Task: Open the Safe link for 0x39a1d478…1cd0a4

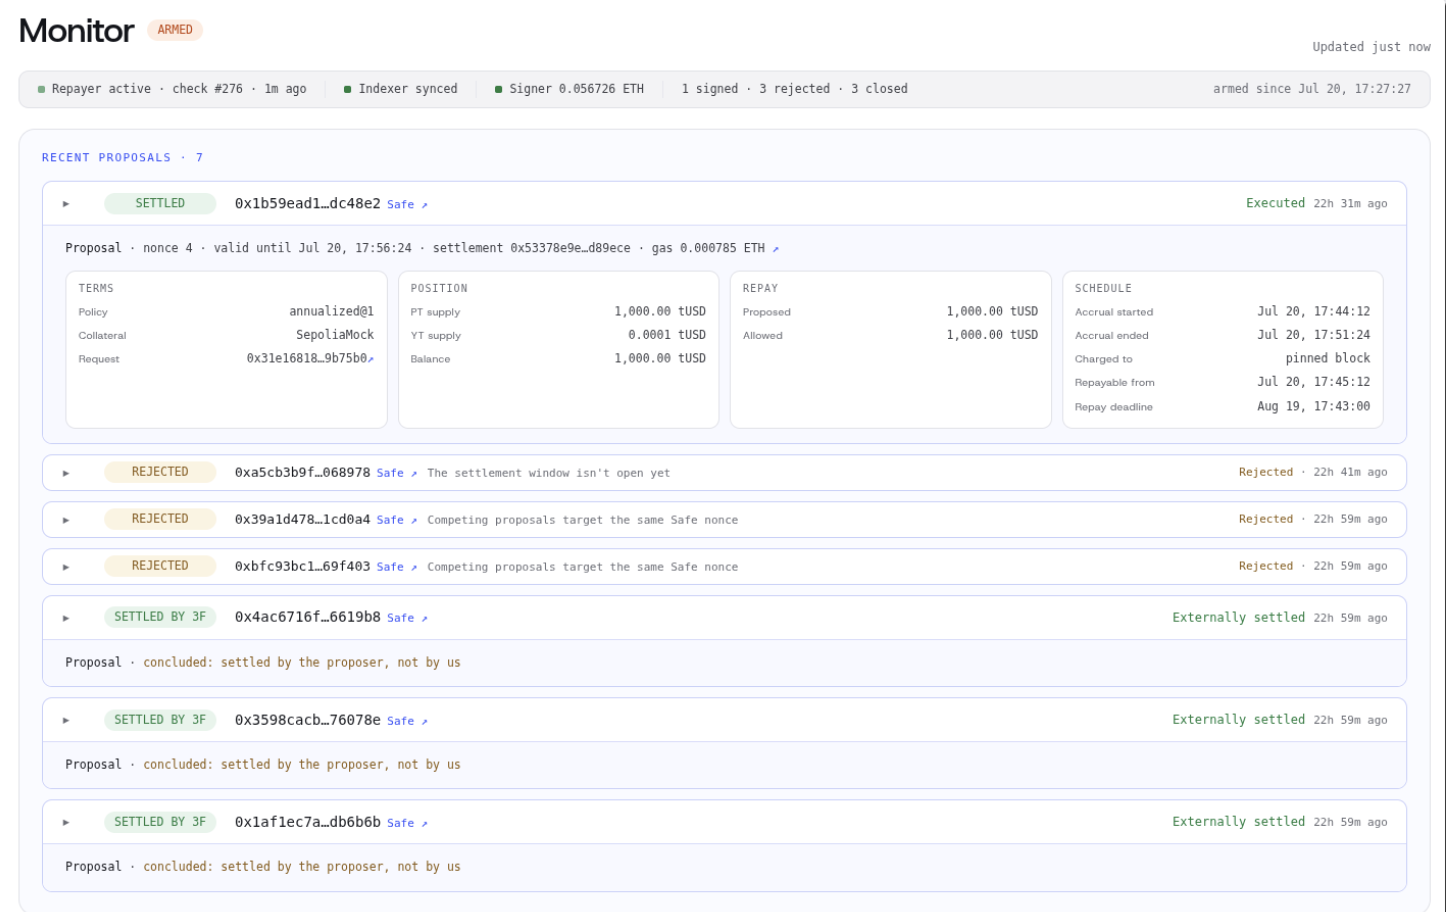Action: tap(397, 520)
